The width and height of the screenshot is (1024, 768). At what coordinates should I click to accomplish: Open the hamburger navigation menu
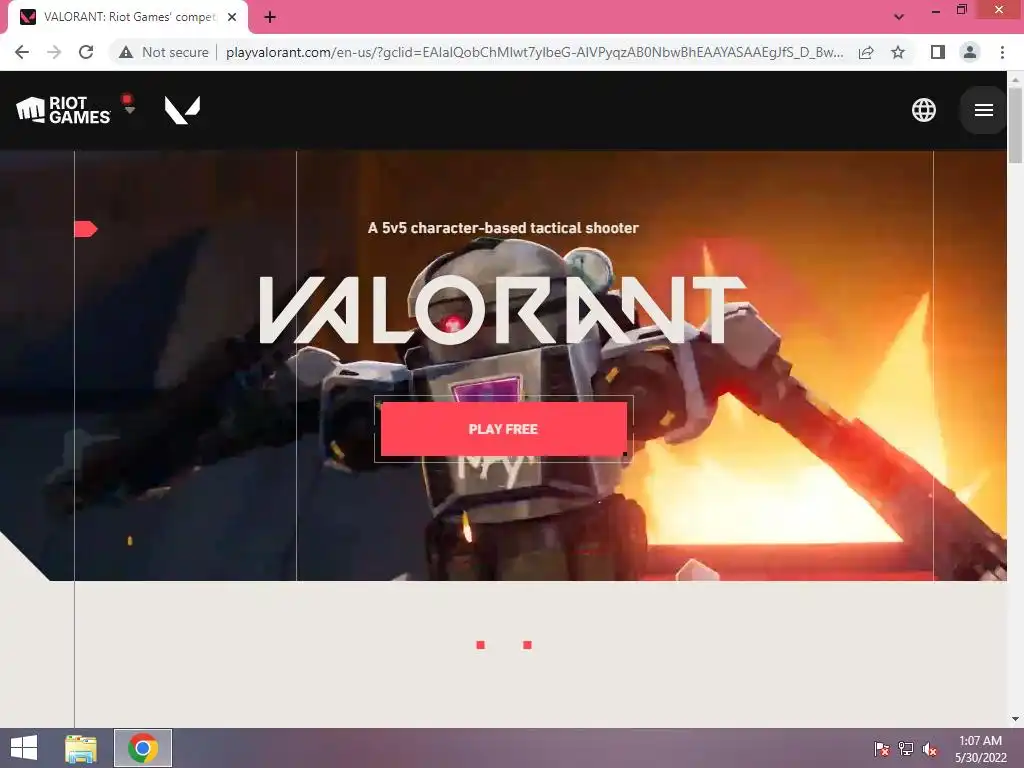tap(984, 110)
